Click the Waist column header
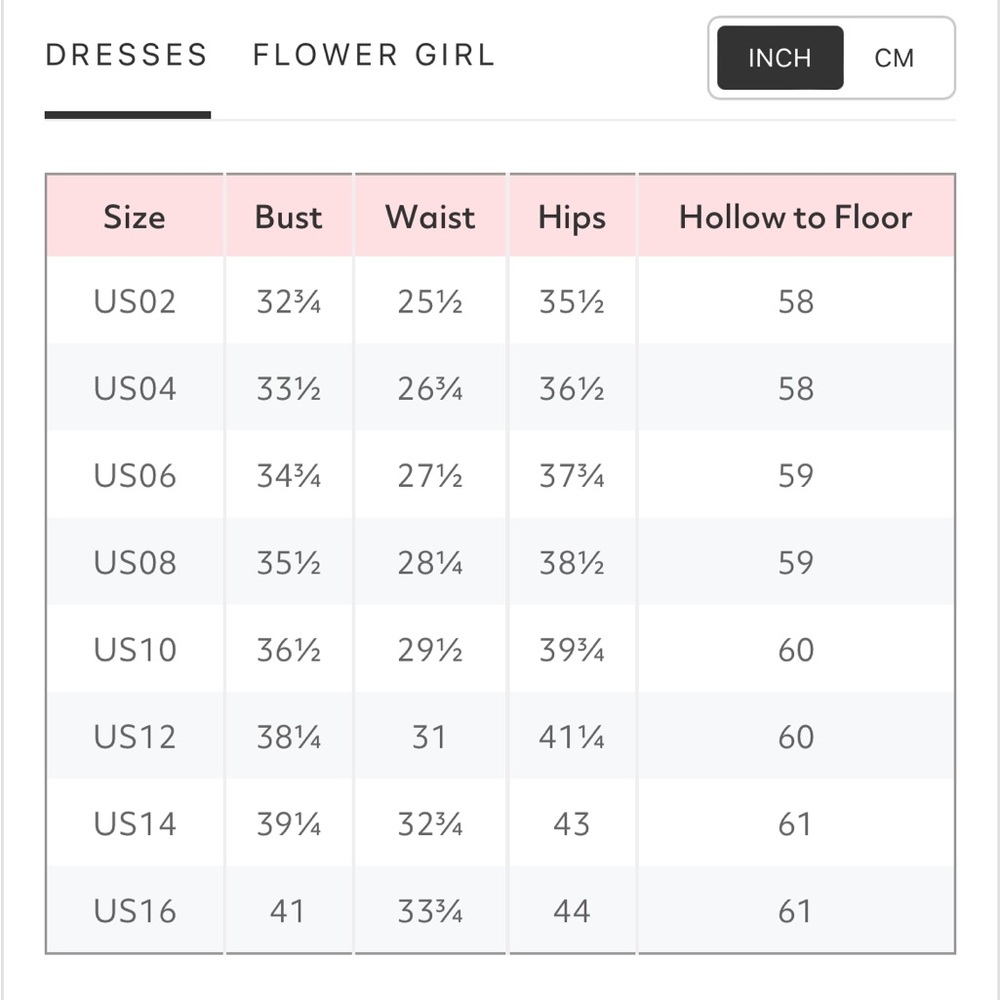The height and width of the screenshot is (1000, 1000). (x=430, y=216)
